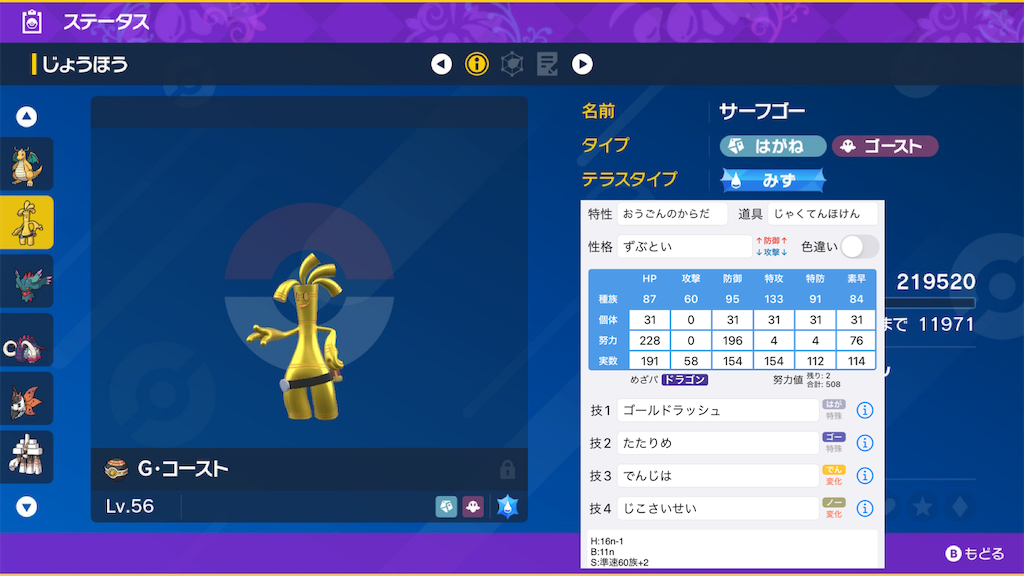Click the ghost type icon near level

(x=473, y=506)
